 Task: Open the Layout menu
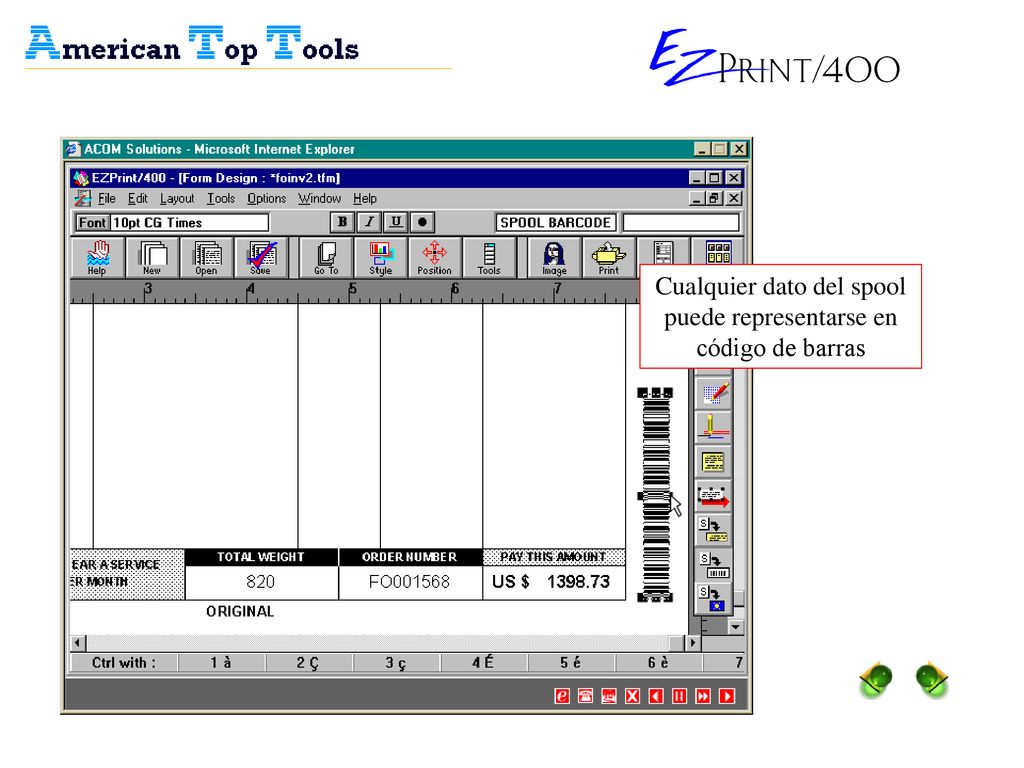point(177,199)
